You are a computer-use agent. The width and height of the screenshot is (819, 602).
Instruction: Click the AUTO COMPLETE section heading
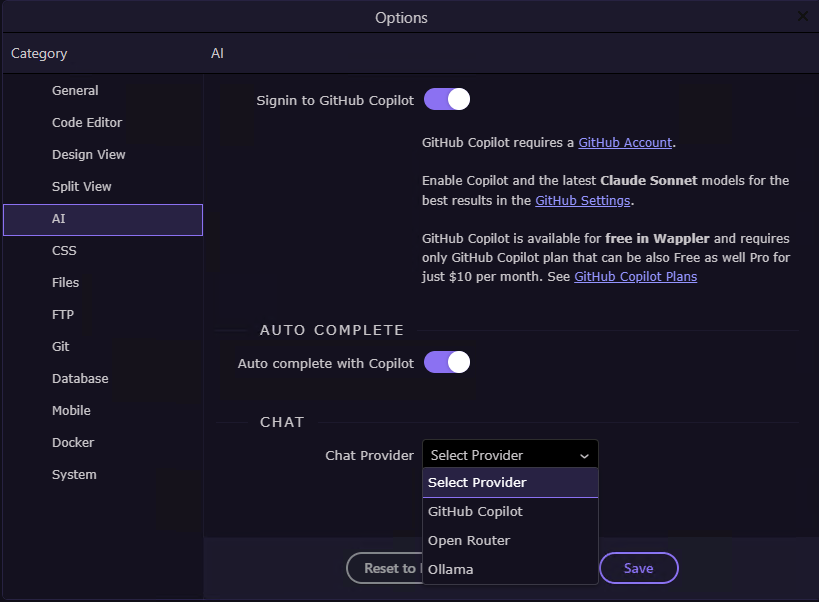[332, 330]
